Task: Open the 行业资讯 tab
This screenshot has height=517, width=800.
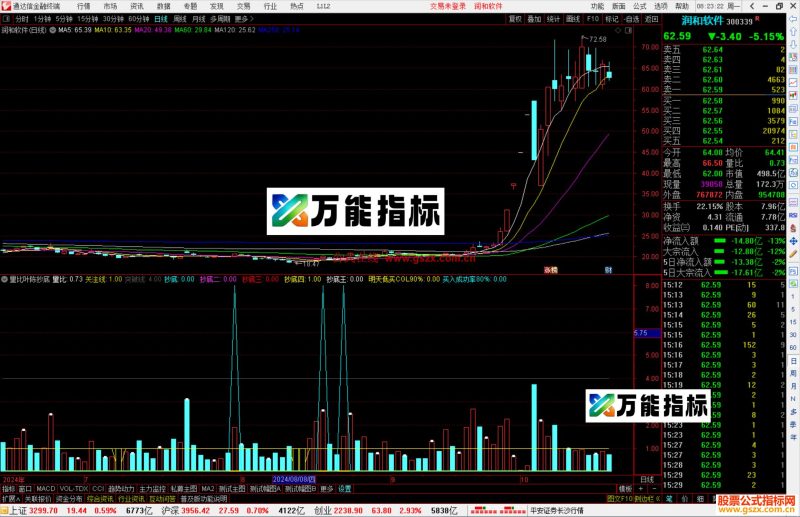Action: 132,499
